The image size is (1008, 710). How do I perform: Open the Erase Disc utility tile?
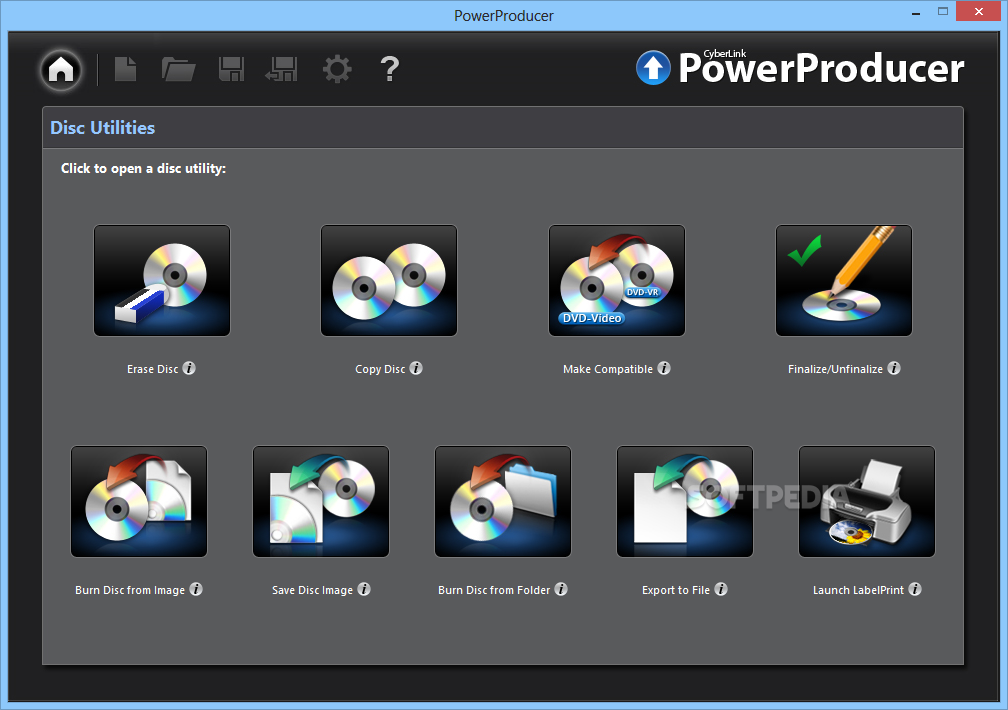point(162,280)
